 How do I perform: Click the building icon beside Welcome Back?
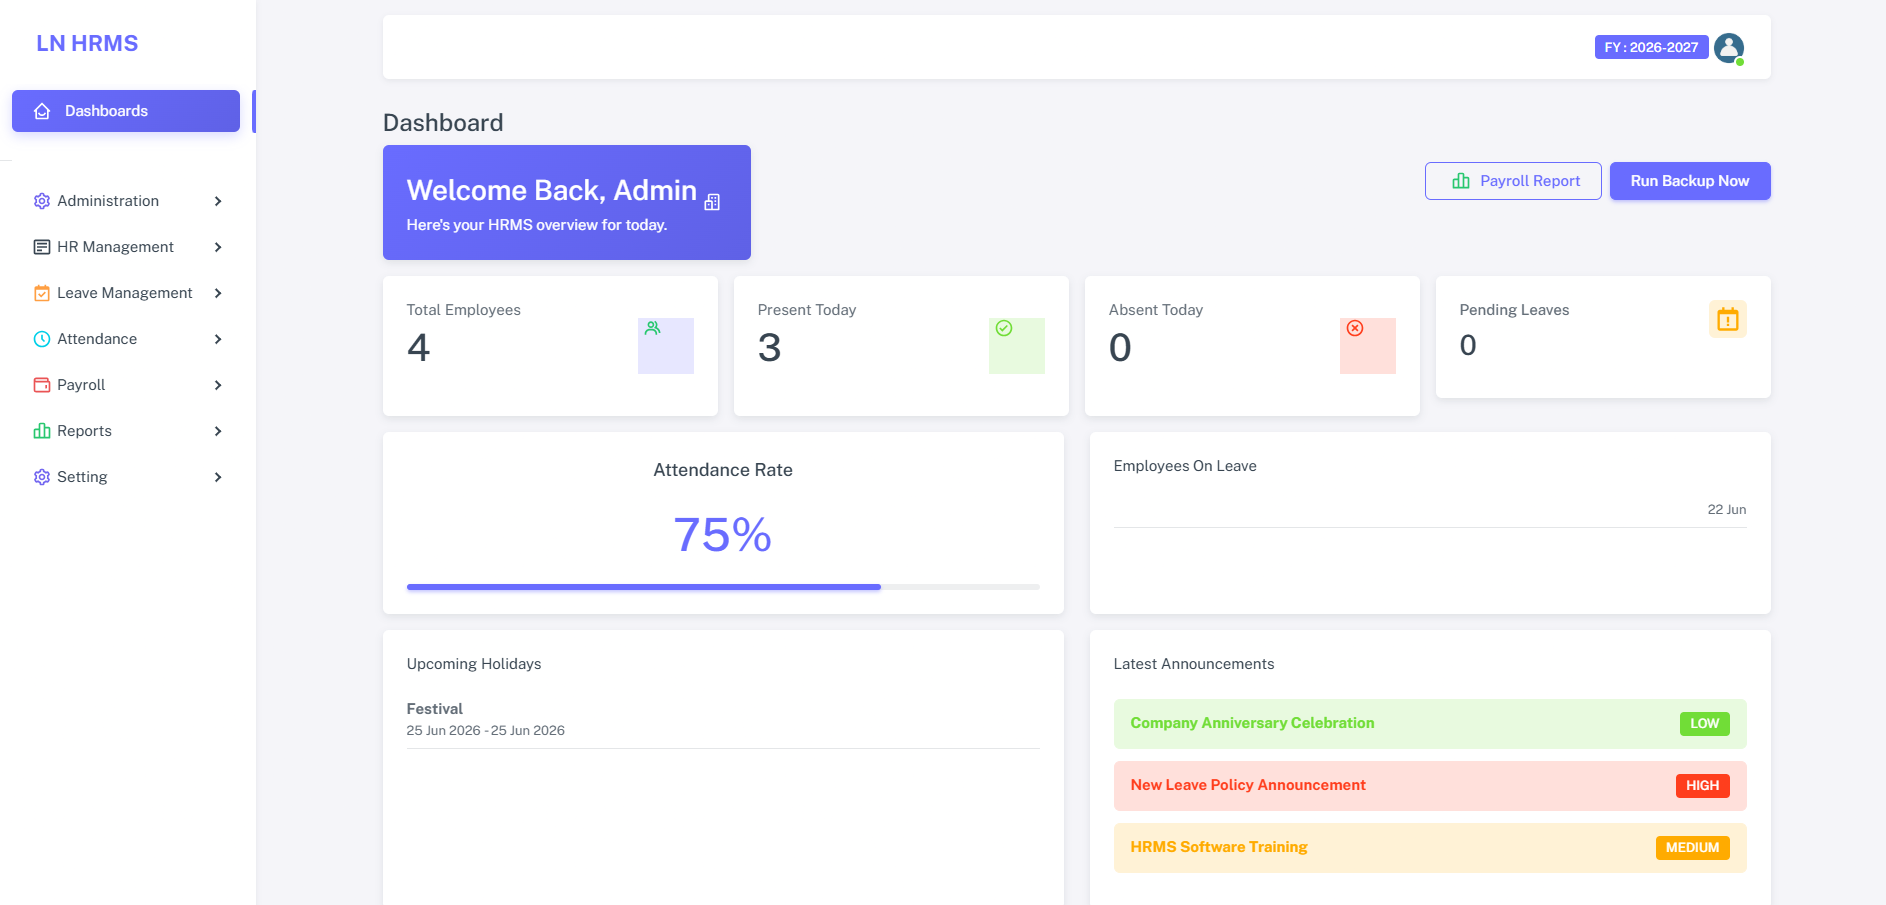[x=712, y=202]
